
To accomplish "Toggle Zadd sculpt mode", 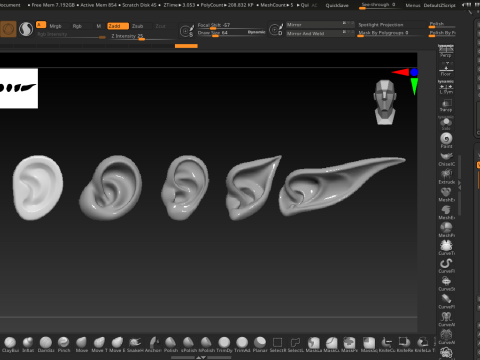I will [x=118, y=26].
